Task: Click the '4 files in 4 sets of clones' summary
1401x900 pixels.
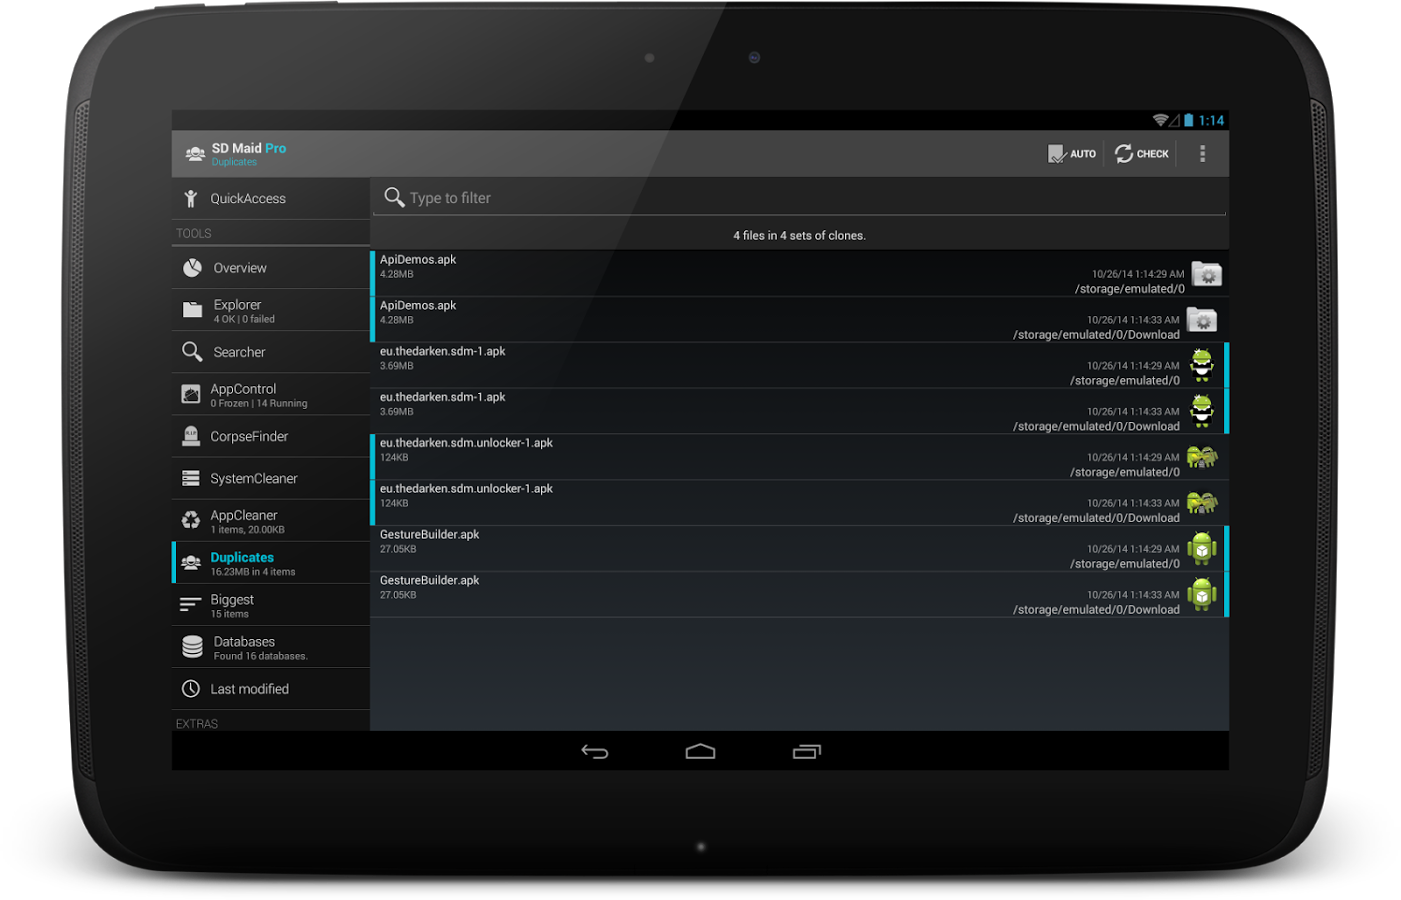Action: point(800,236)
